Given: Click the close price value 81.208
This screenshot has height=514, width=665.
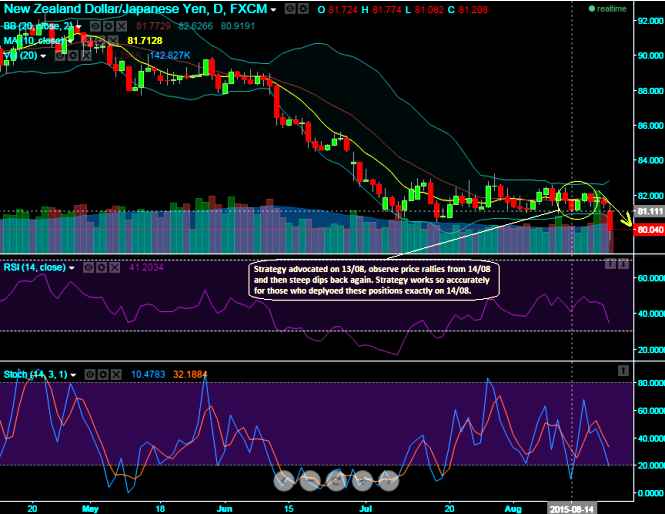Looking at the screenshot, I should pyautogui.click(x=472, y=9).
